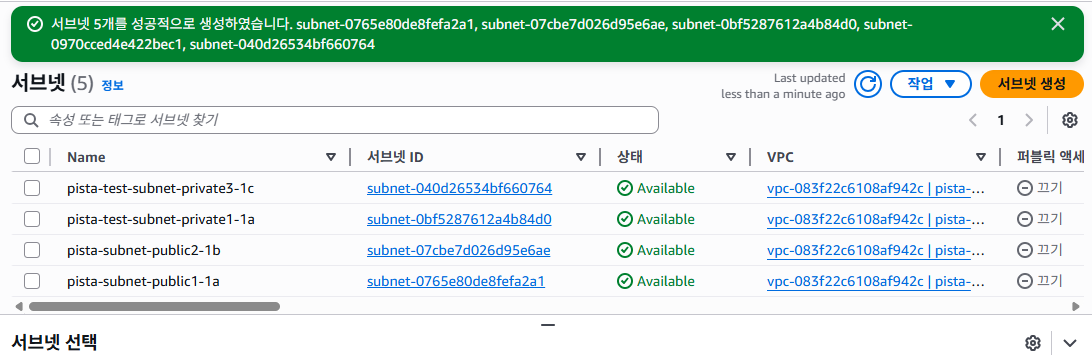
Task: Open the details panel settings gear
Action: click(1033, 342)
